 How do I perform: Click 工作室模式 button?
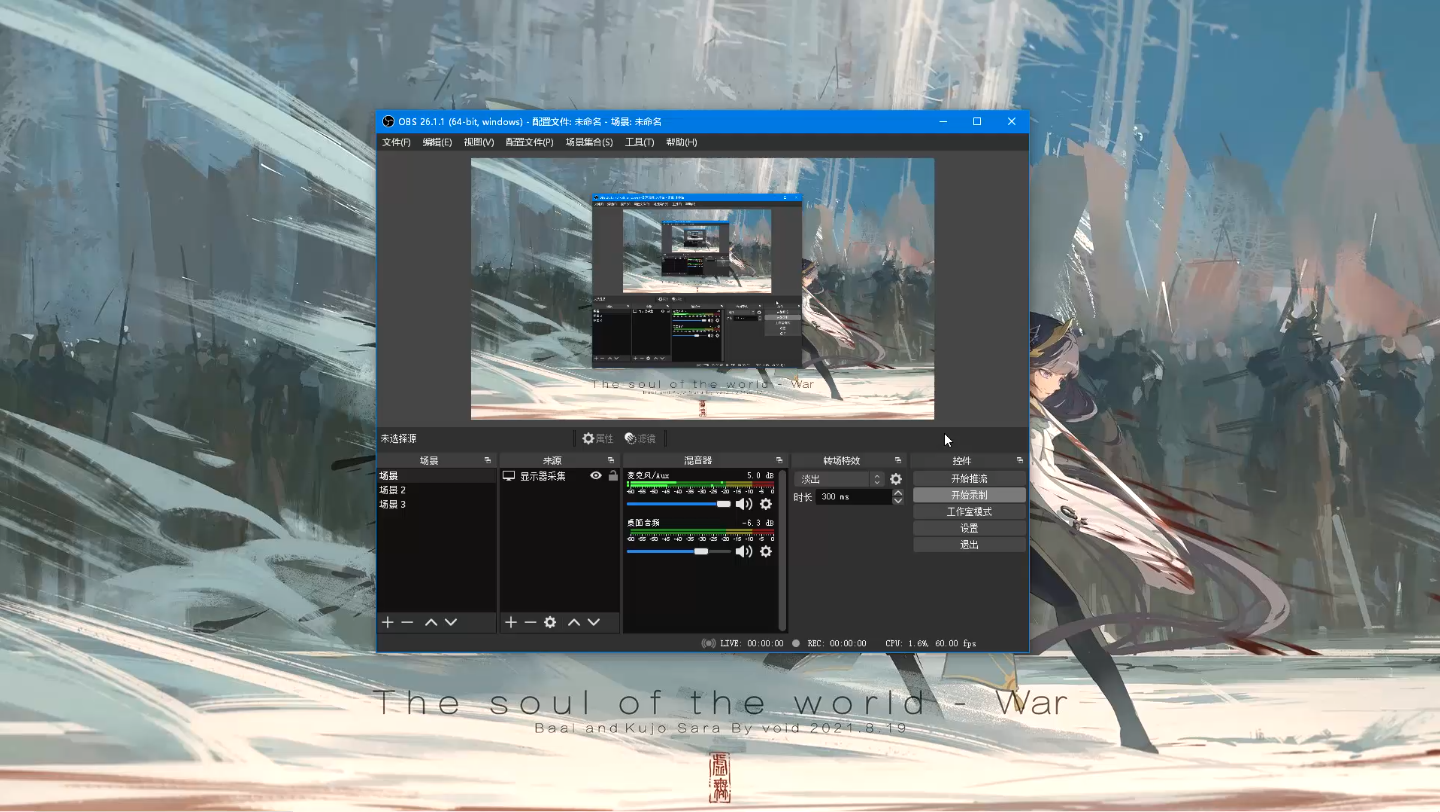click(x=969, y=512)
